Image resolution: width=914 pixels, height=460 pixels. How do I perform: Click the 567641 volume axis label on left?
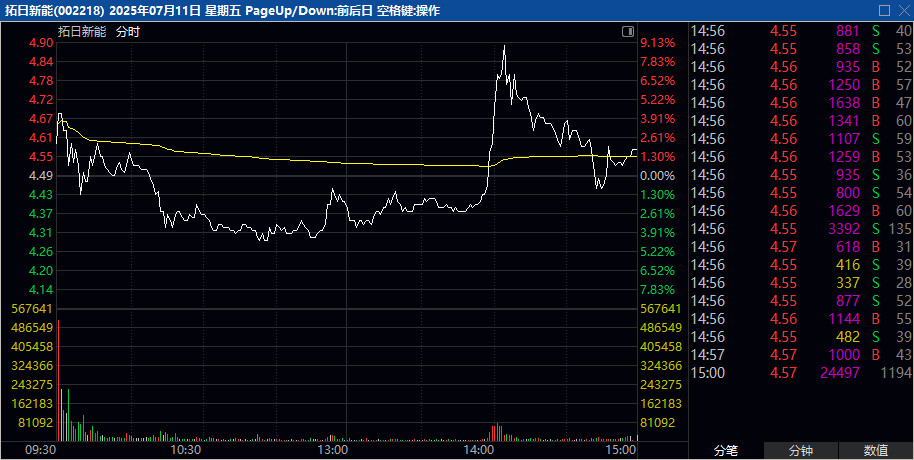pos(28,309)
